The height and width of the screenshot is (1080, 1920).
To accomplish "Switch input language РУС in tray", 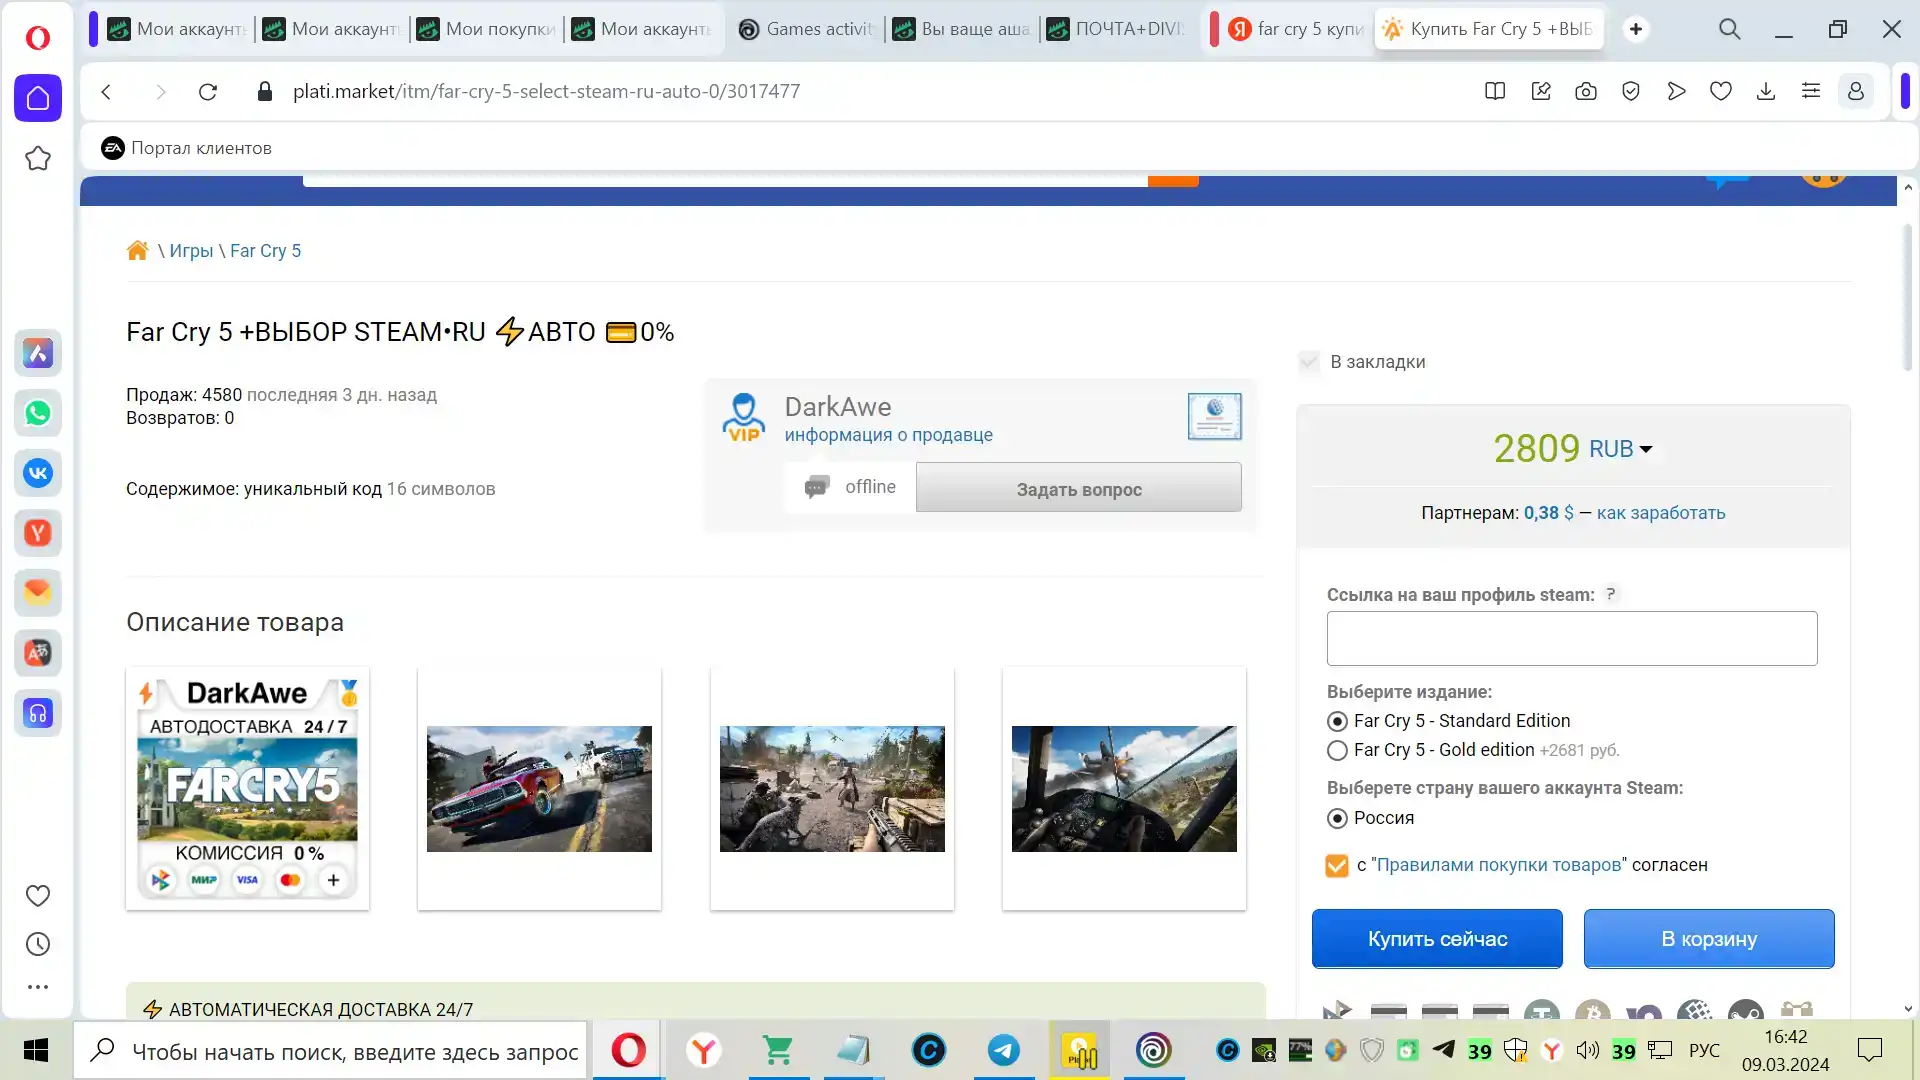I will click(1704, 1050).
